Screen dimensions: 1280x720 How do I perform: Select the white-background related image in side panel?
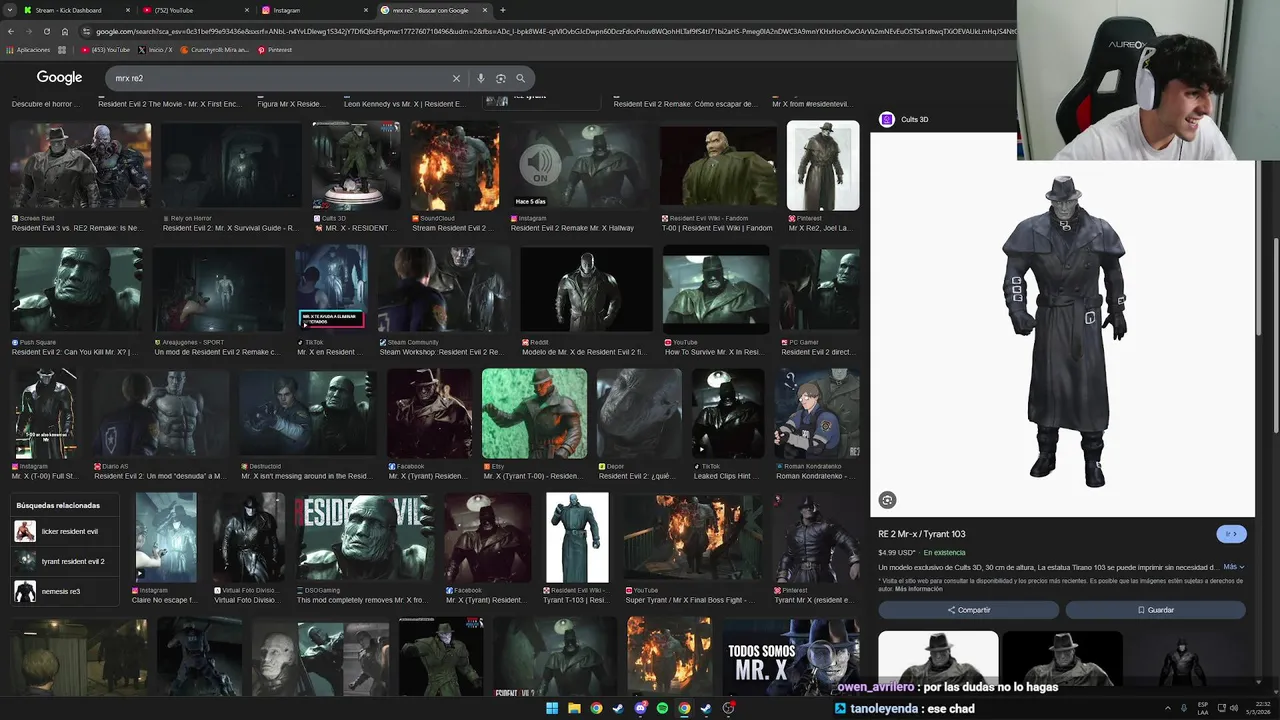938,658
